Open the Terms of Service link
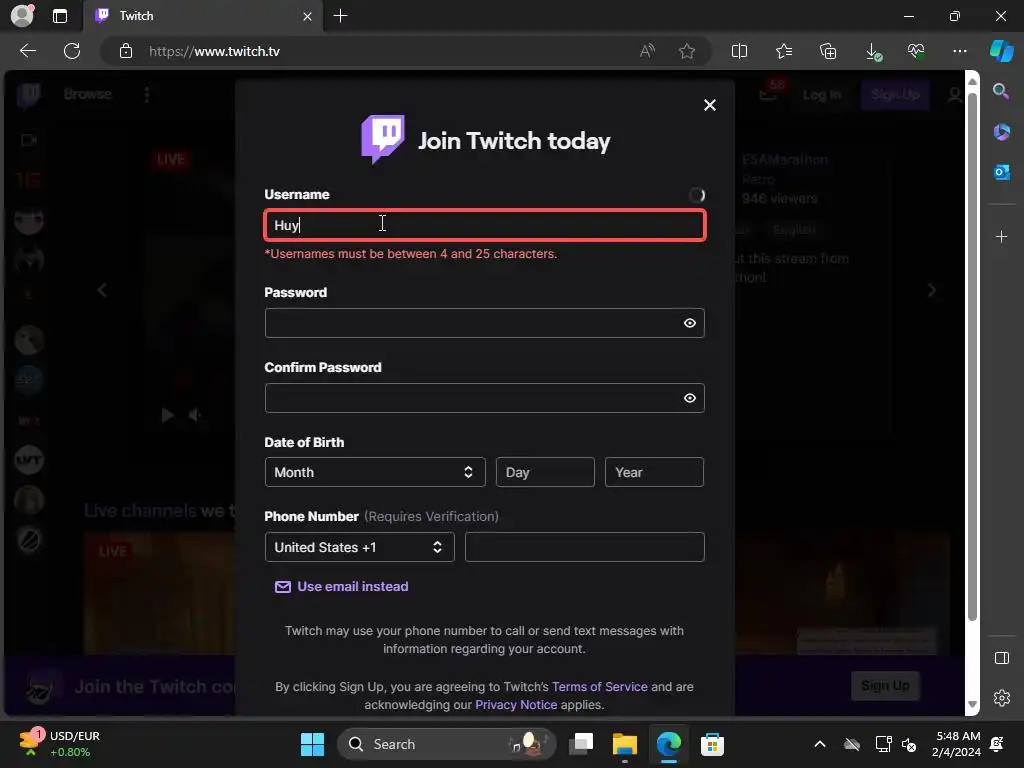Screen dimensions: 1024x768 pos(600,686)
